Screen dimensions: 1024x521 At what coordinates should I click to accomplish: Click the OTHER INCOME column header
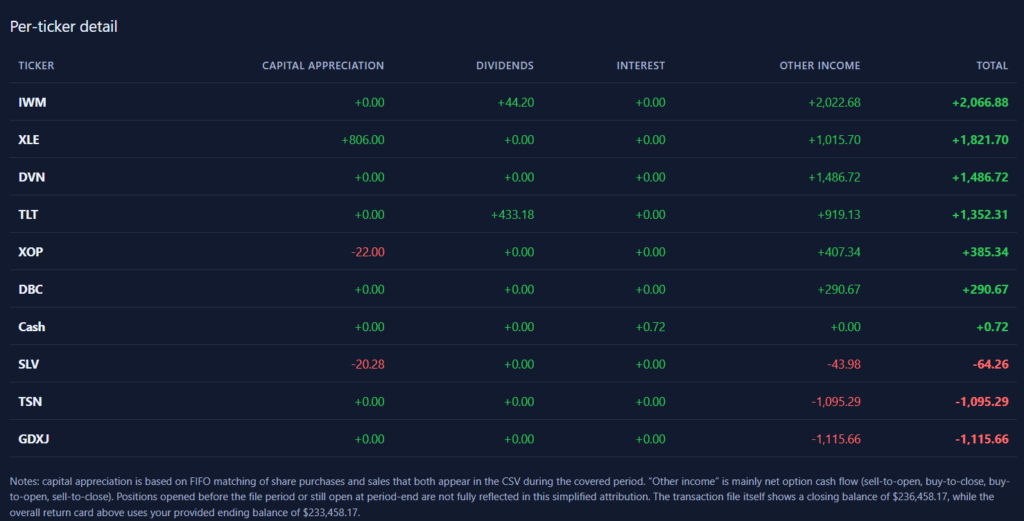[819, 66]
